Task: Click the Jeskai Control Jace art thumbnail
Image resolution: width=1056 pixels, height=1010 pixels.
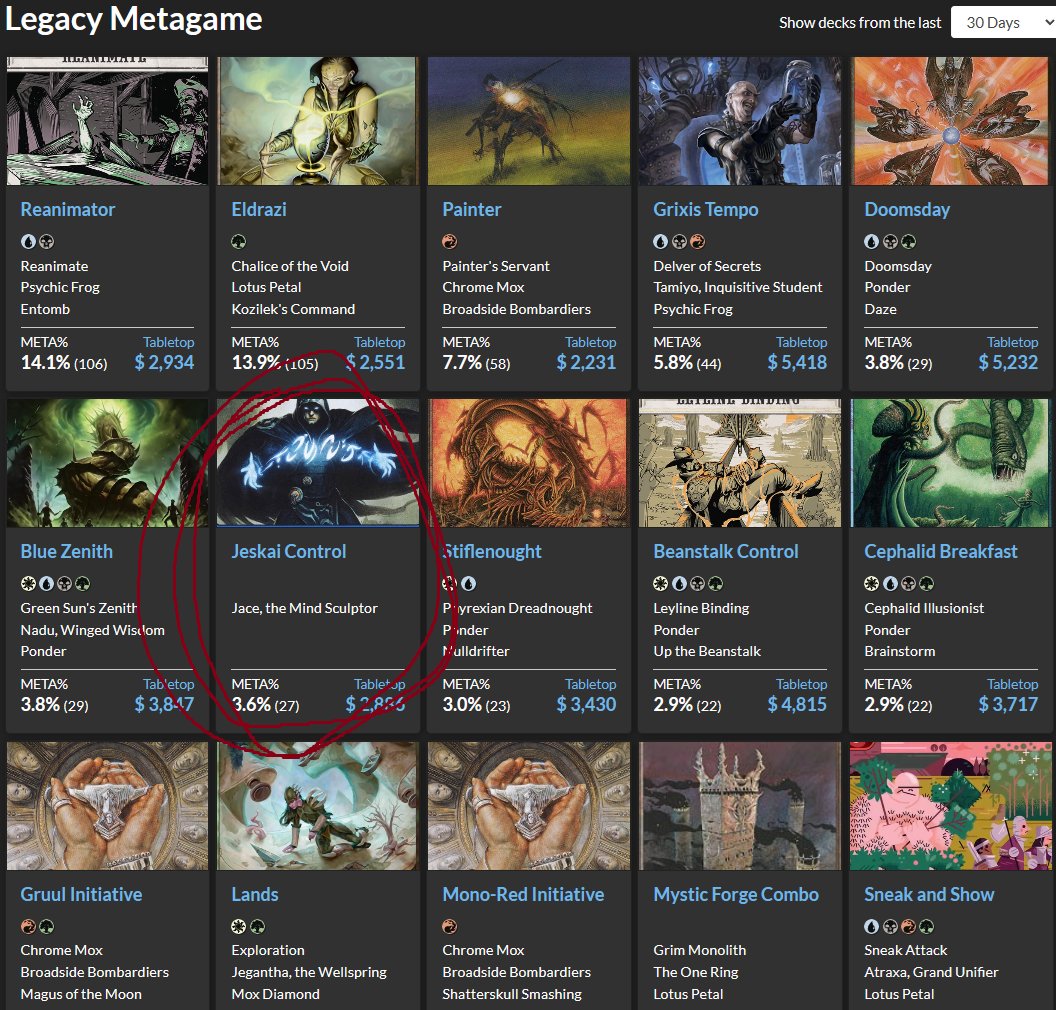Action: (318, 463)
